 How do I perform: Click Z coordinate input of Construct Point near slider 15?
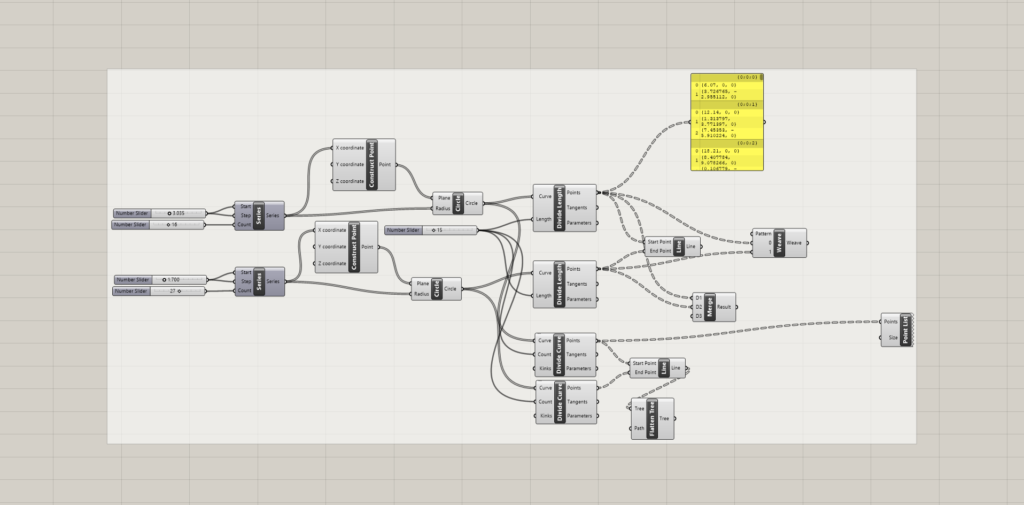(332, 264)
